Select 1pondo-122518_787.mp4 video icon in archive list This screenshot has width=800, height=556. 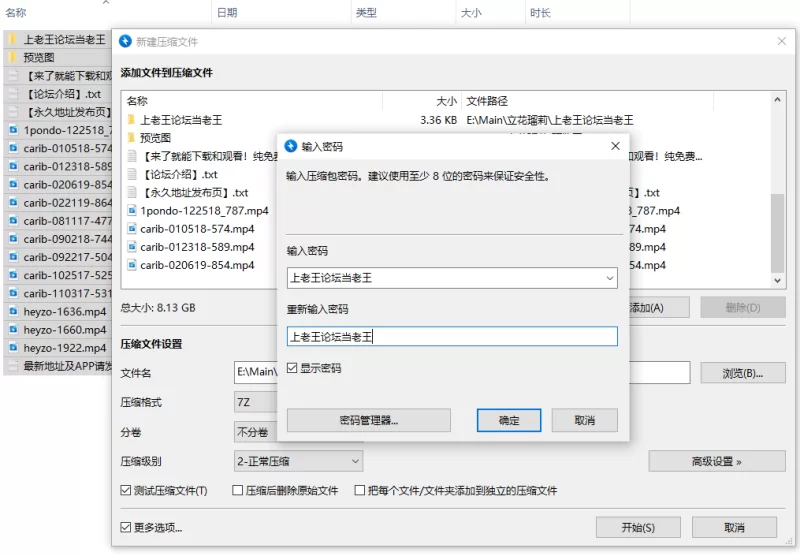point(131,211)
